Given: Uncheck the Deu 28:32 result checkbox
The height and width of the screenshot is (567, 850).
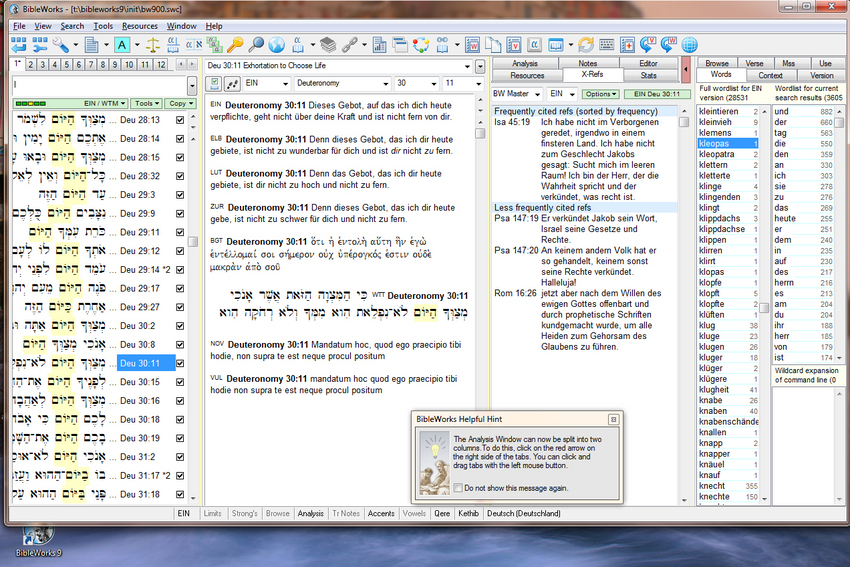Looking at the screenshot, I should point(180,176).
